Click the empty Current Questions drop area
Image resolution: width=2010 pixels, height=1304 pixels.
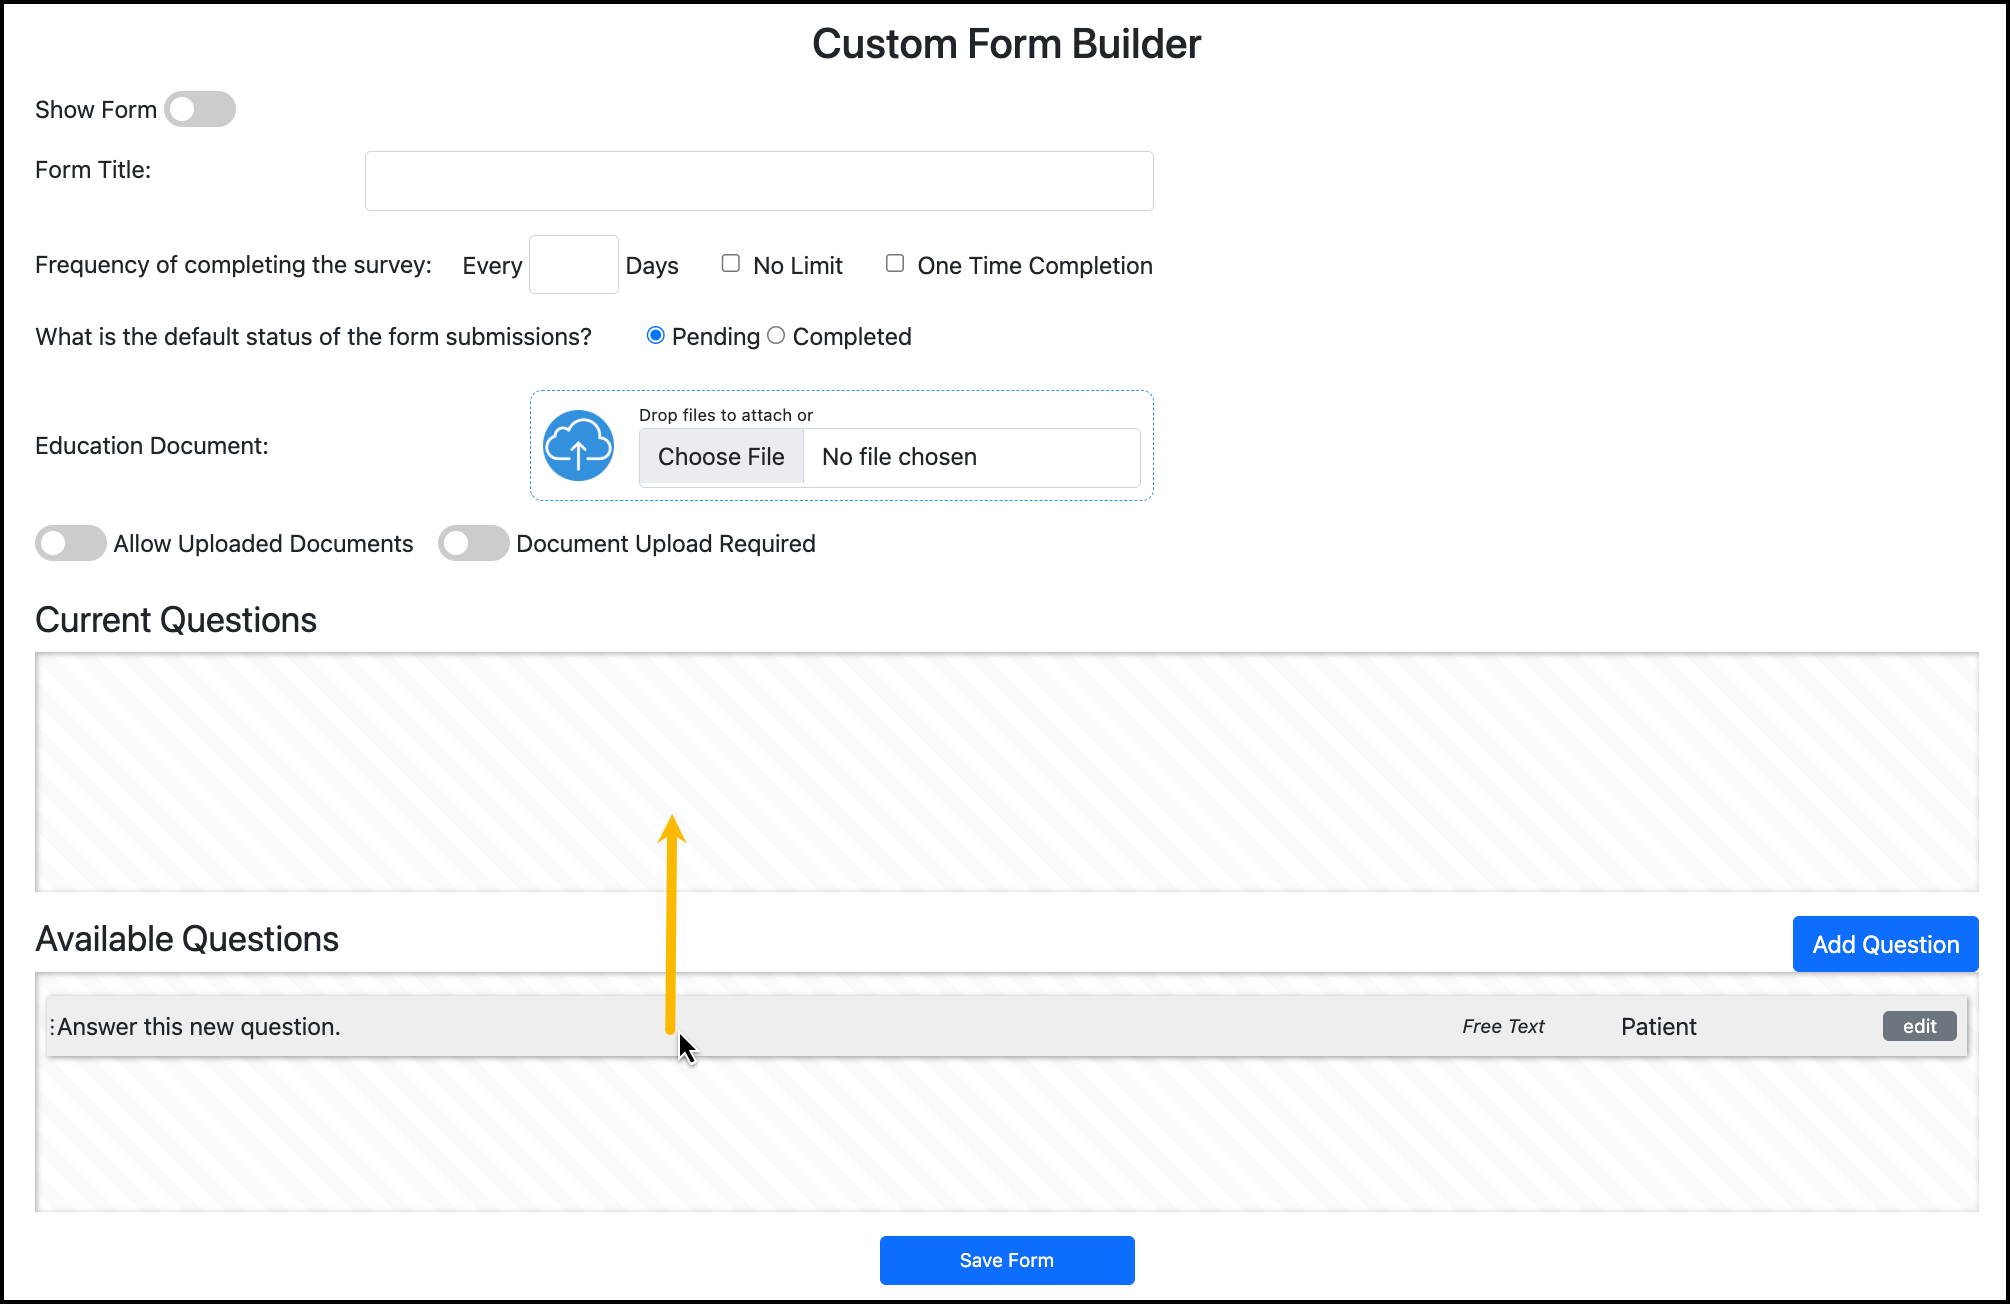click(1006, 772)
